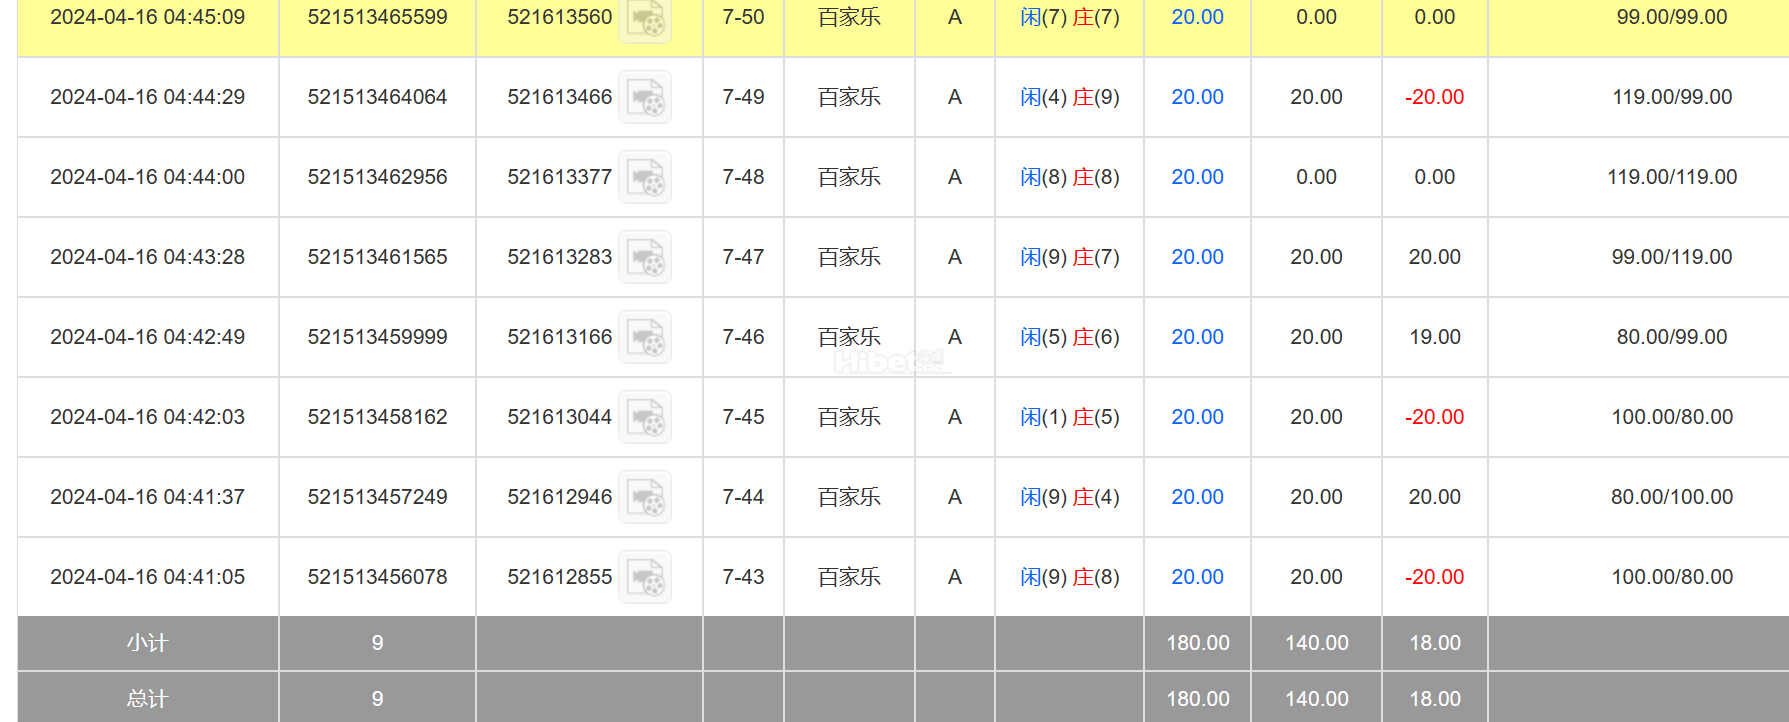Click balance value 80.00/99.00
This screenshot has width=1789, height=722.
point(1672,337)
